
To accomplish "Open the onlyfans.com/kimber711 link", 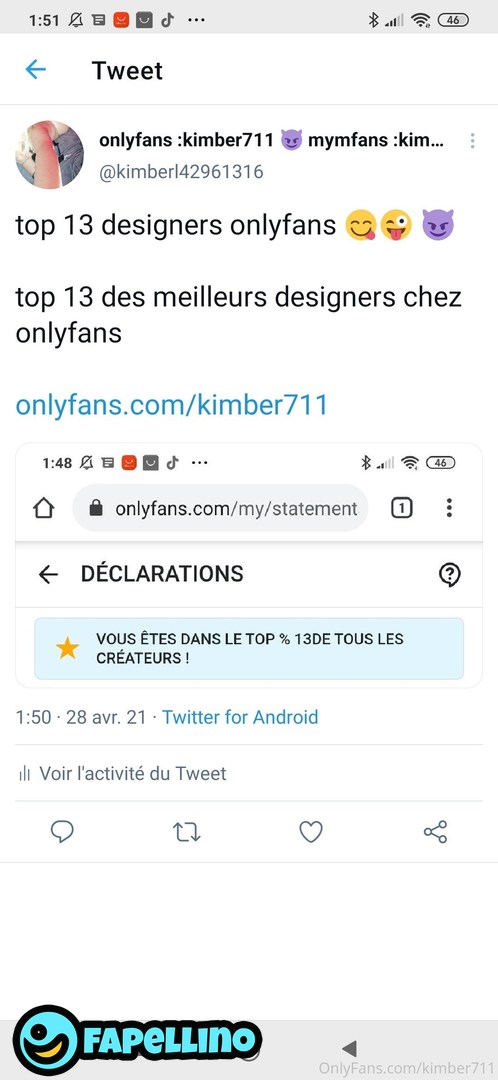I will click(172, 405).
